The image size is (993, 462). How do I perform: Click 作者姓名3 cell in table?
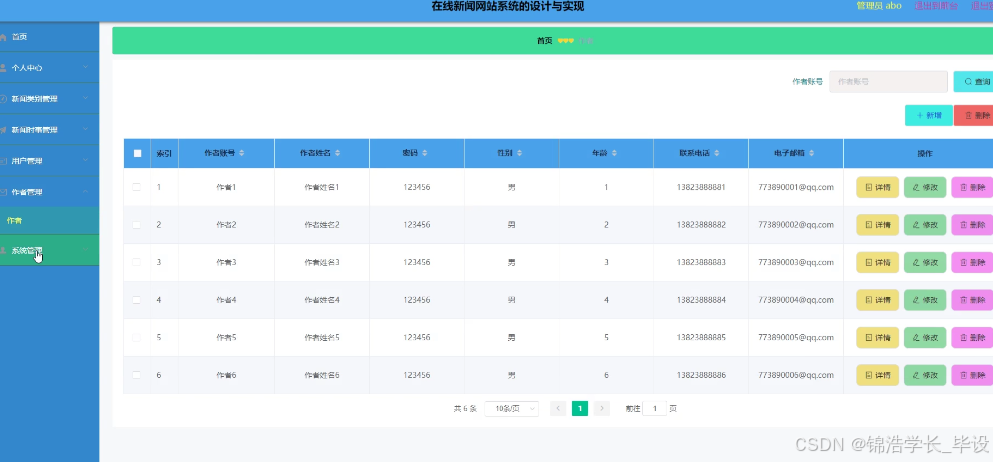click(x=322, y=262)
